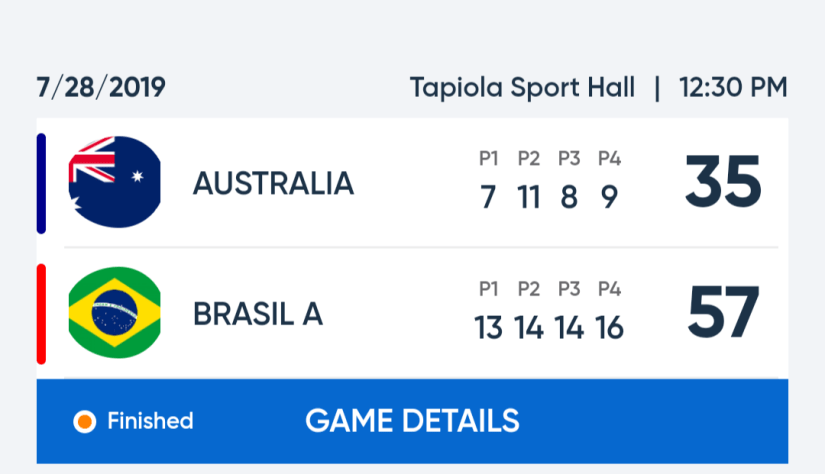Select Australia's P4 score of 9
Image resolution: width=825 pixels, height=474 pixels.
pos(609,197)
